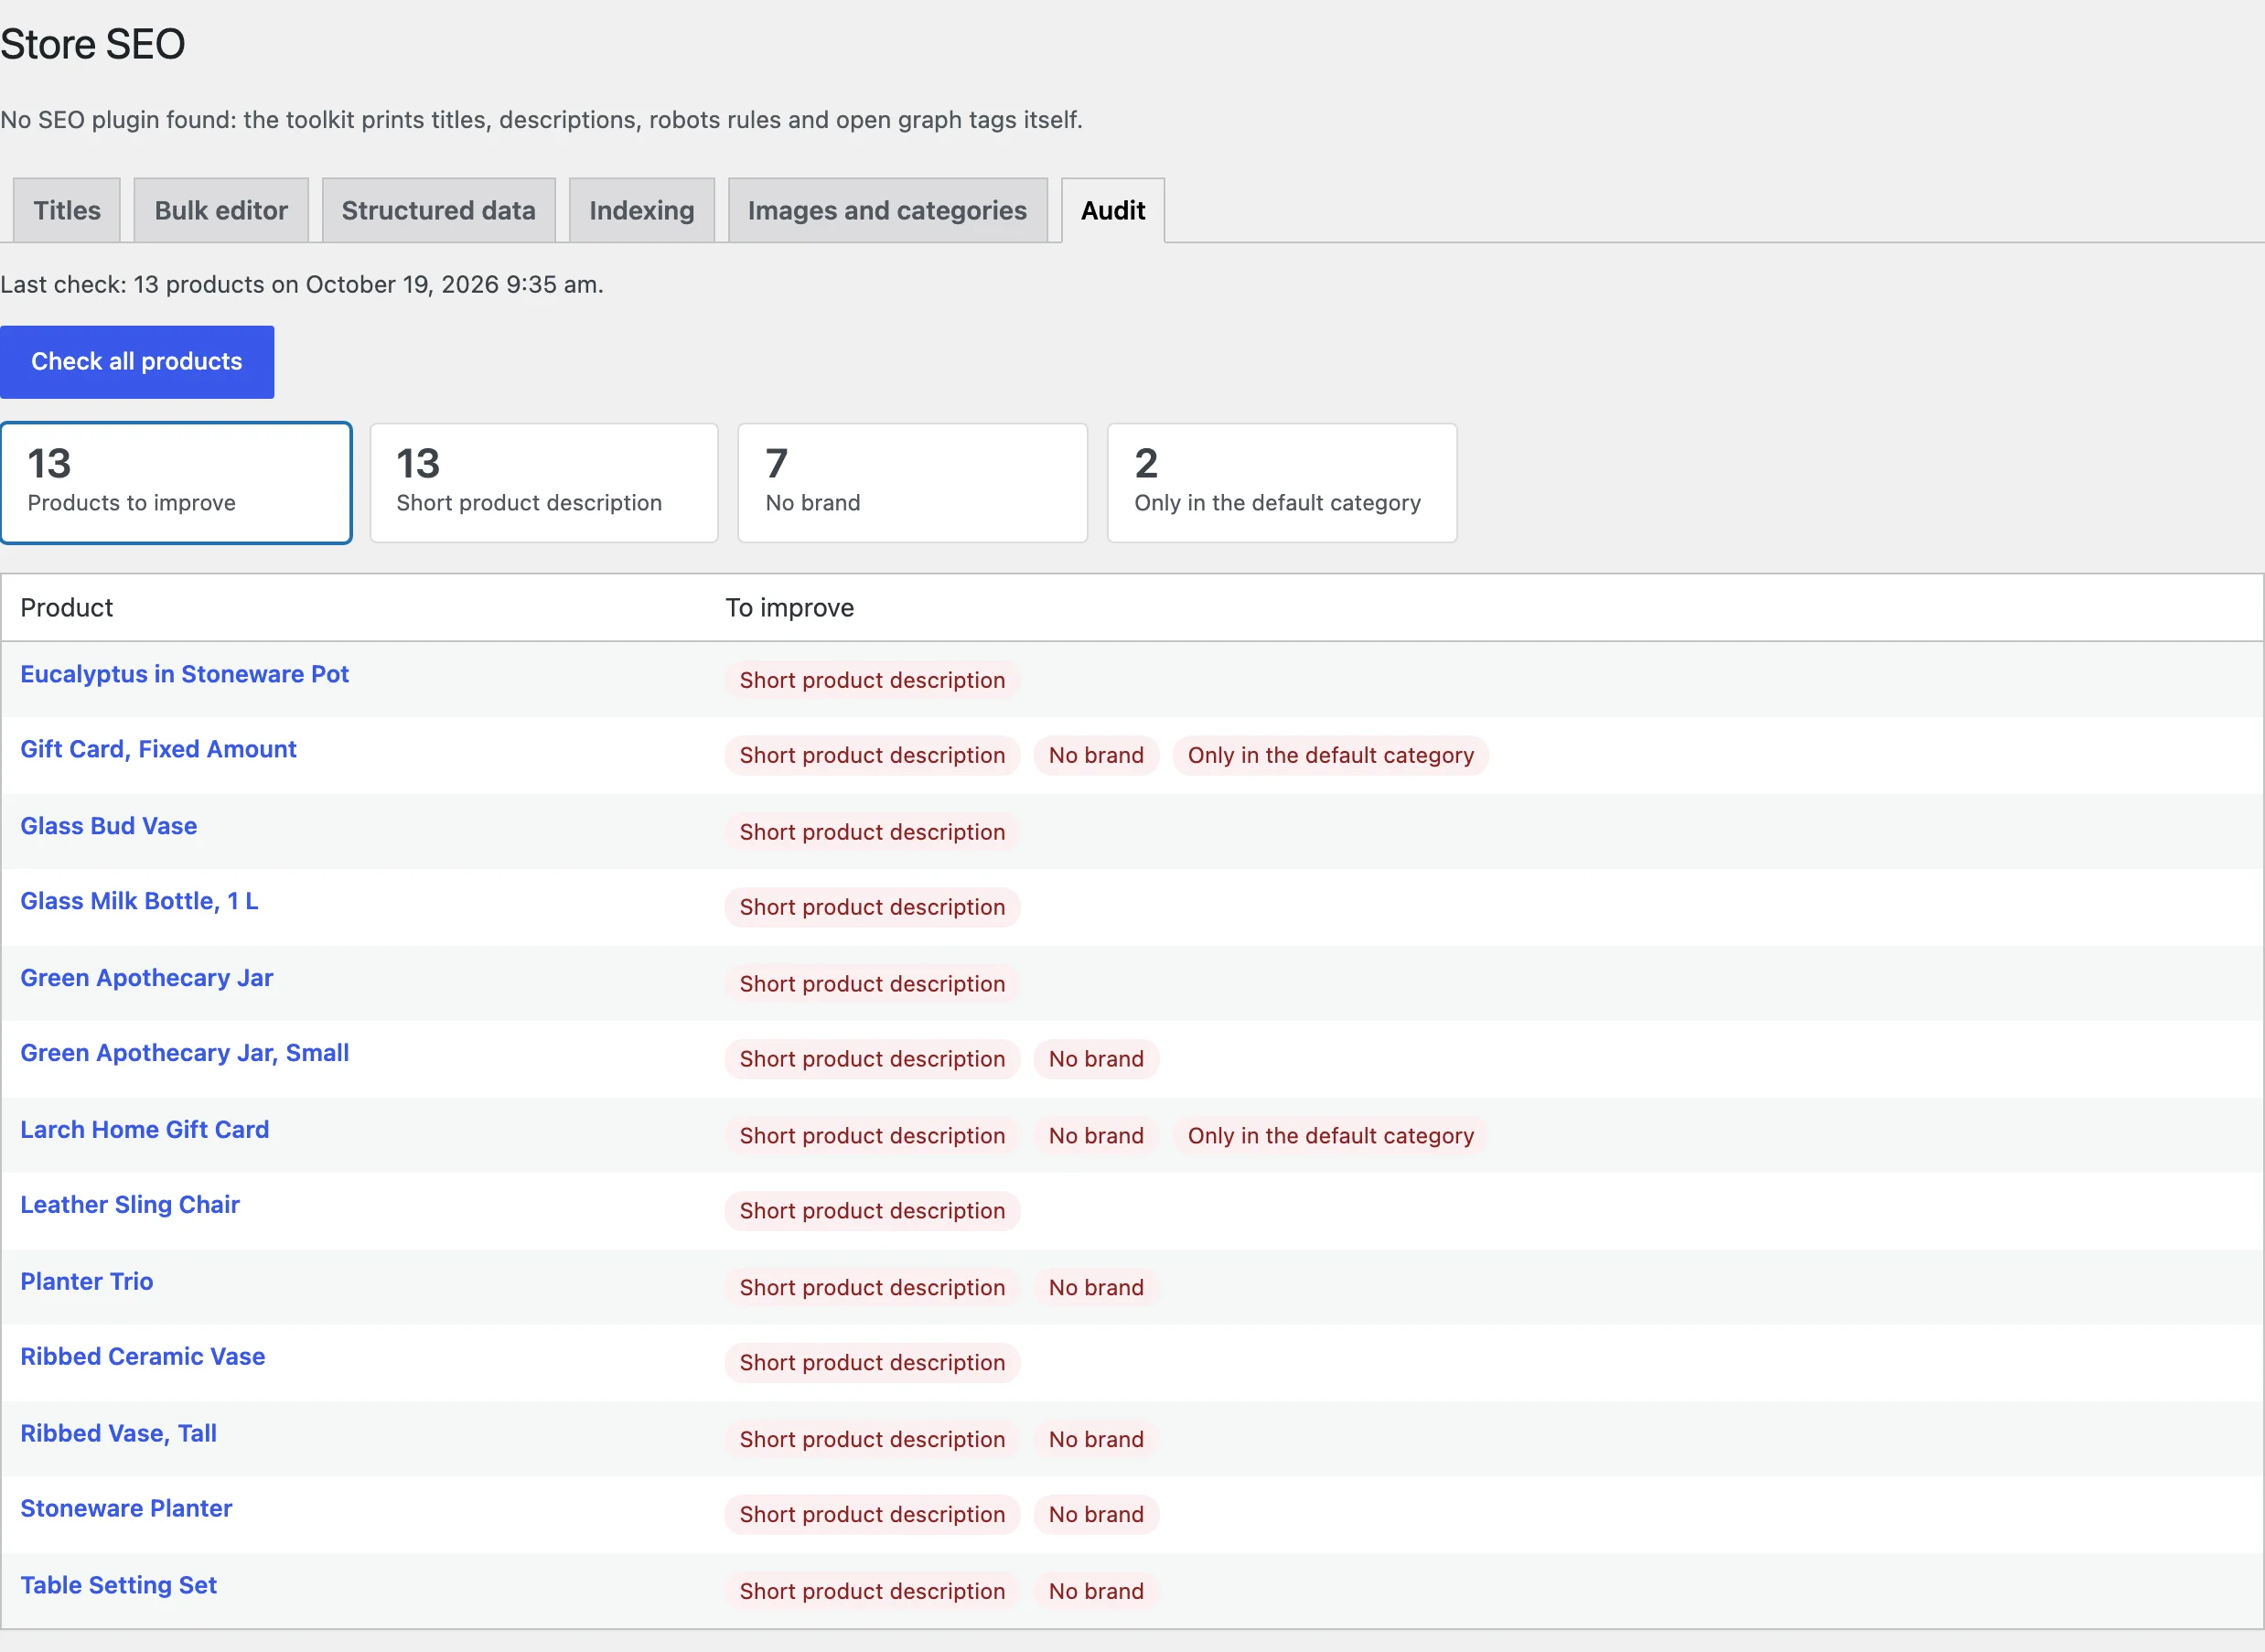Click default category tag in Gift Card, Fixed Amount row
The height and width of the screenshot is (1652, 2265).
pos(1331,756)
